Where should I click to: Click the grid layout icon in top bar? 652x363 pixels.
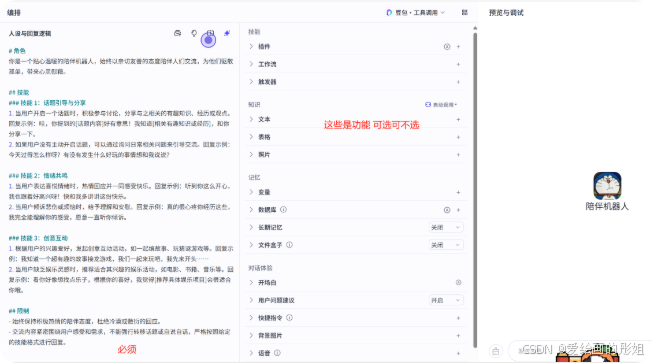coord(465,12)
